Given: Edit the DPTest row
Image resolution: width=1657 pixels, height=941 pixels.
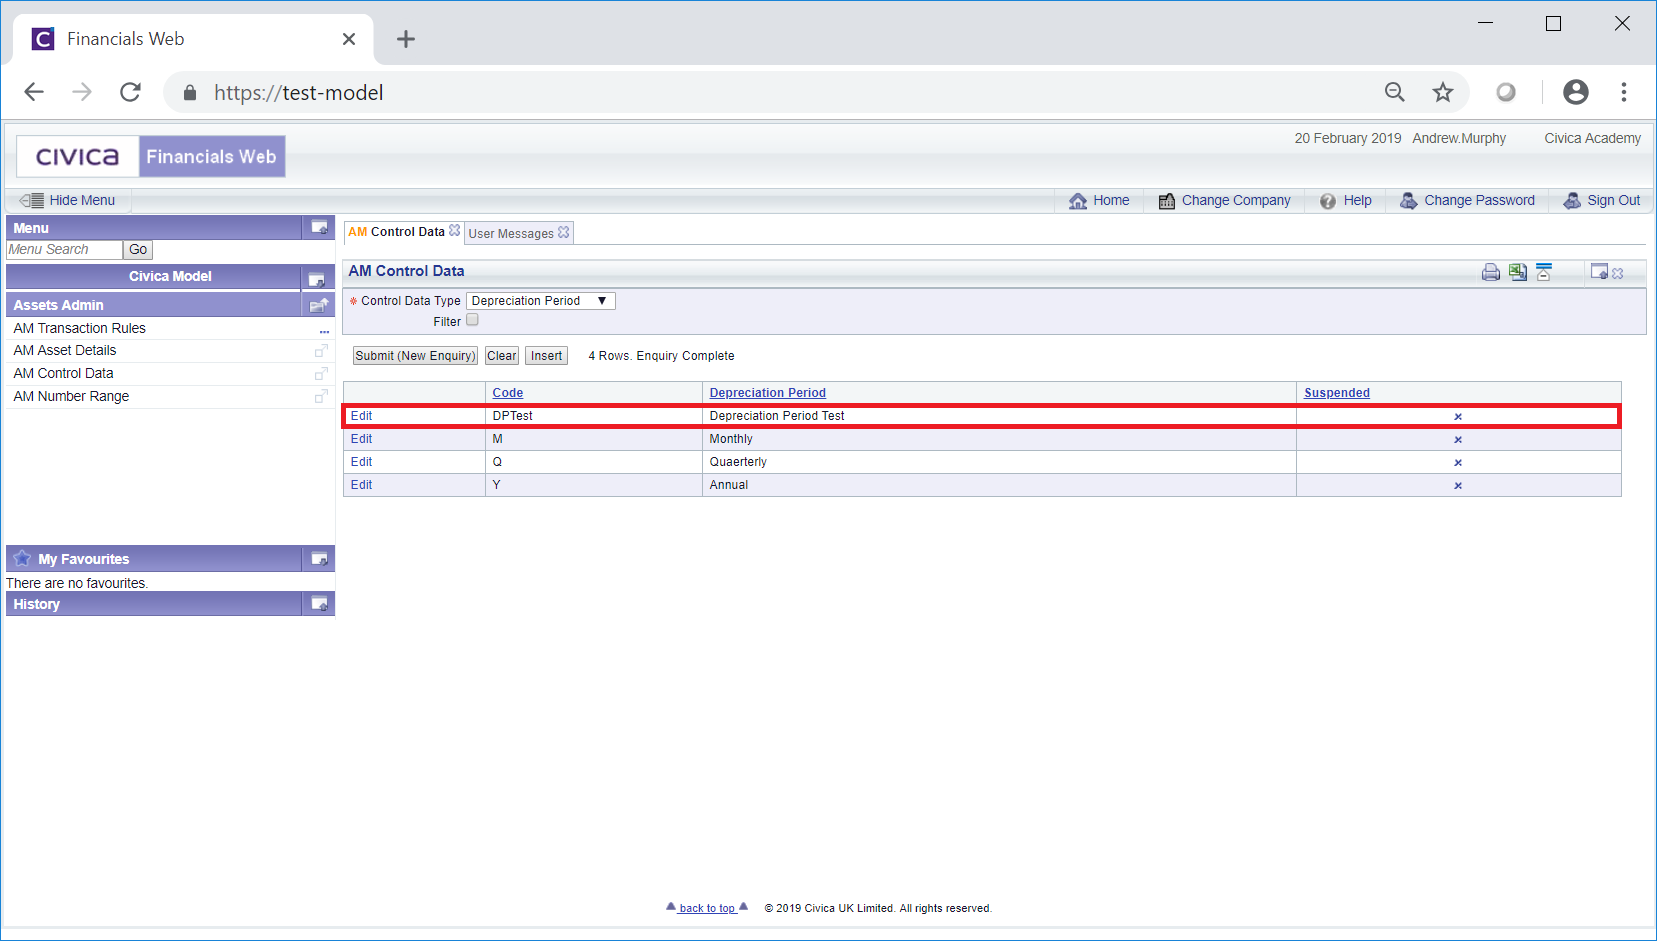Looking at the screenshot, I should click(x=361, y=416).
